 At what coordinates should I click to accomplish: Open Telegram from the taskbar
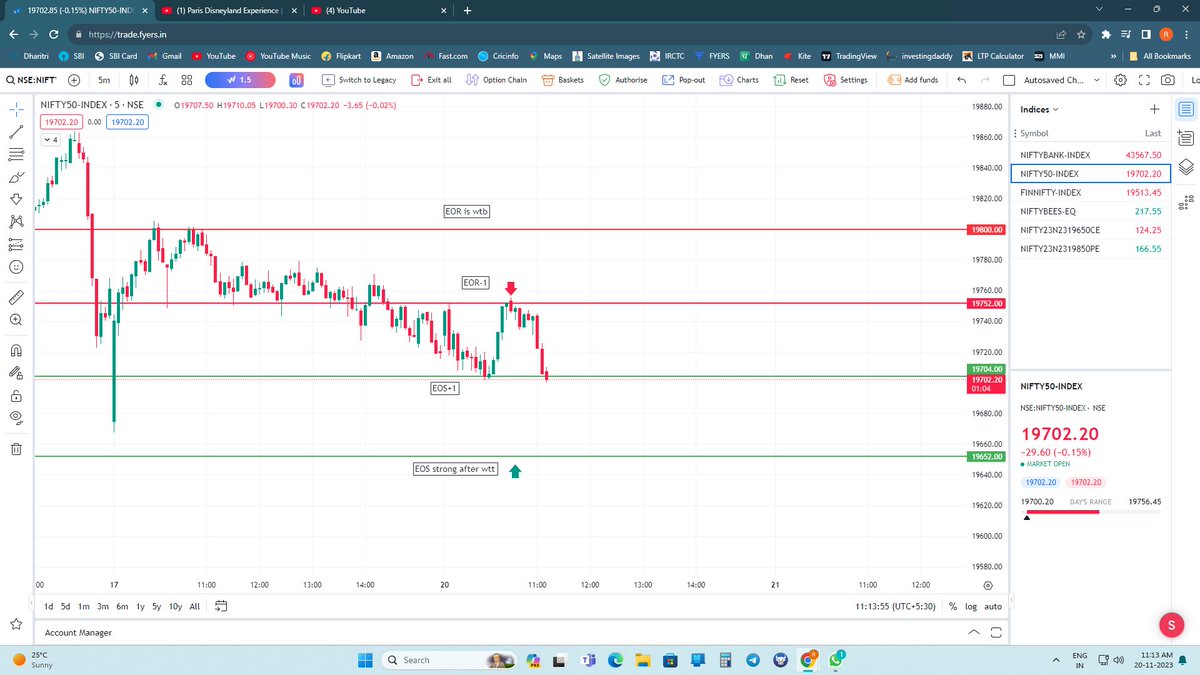[752, 660]
